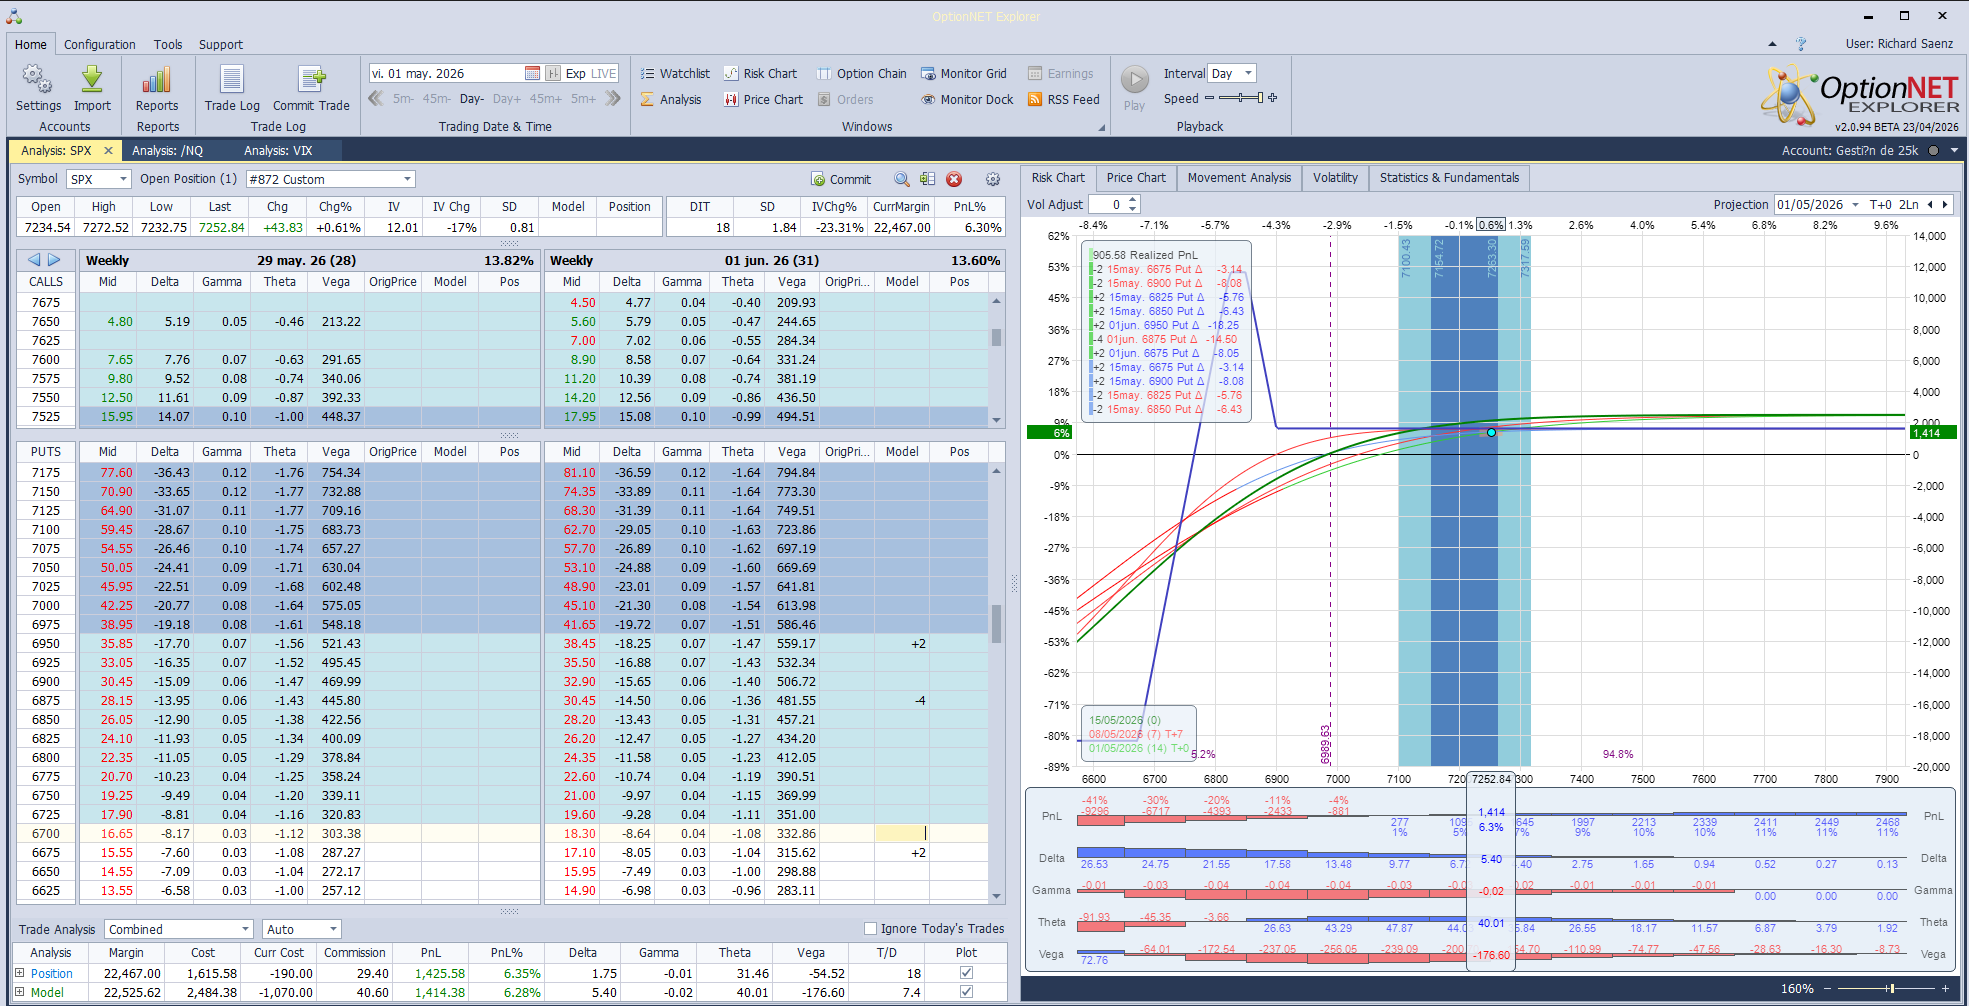
Task: Click the bar-chart icon next to the date calendar
Action: click(x=552, y=73)
